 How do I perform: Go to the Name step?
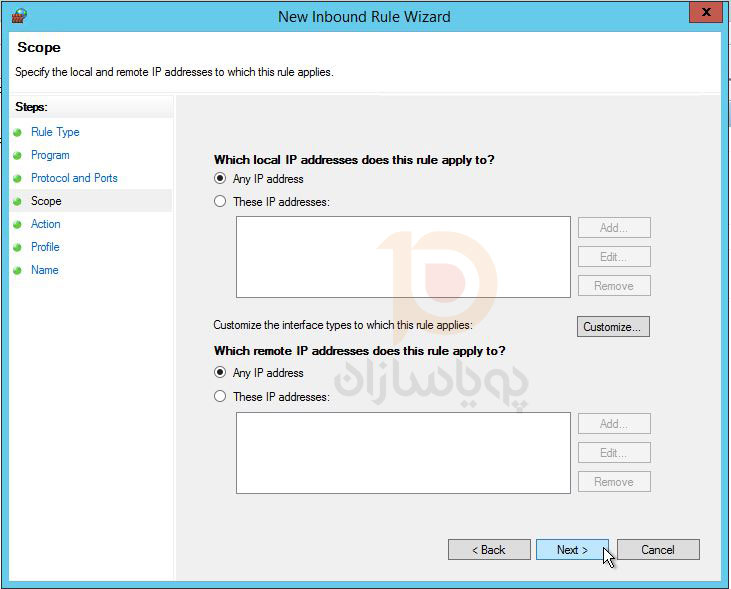pyautogui.click(x=45, y=270)
